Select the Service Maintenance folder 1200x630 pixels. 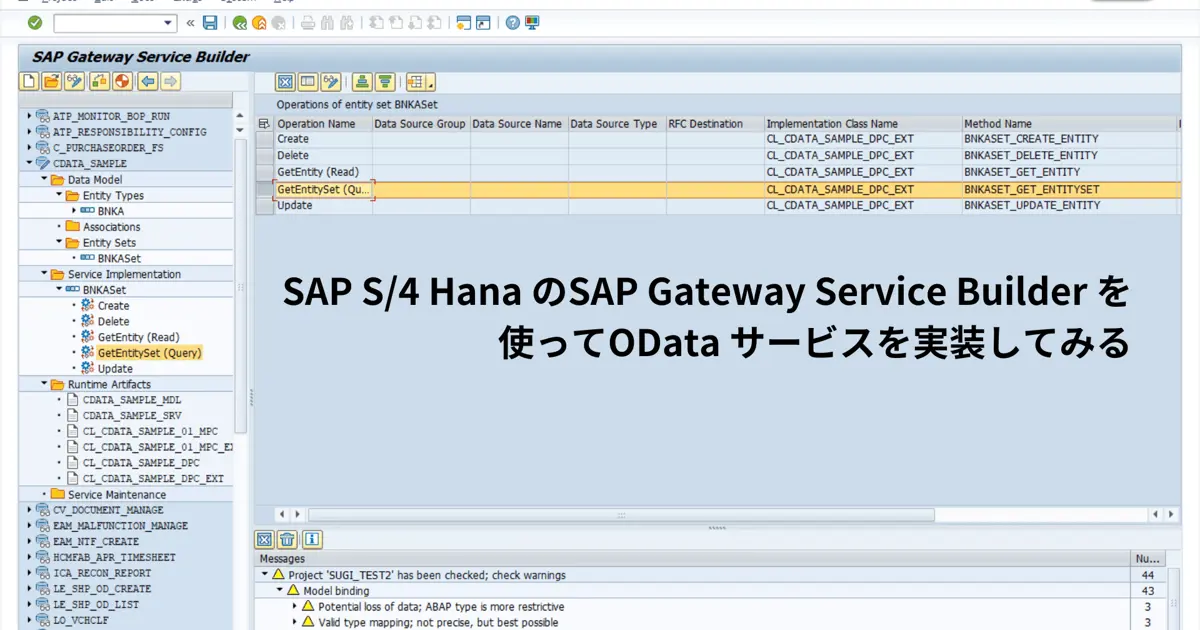[117, 494]
